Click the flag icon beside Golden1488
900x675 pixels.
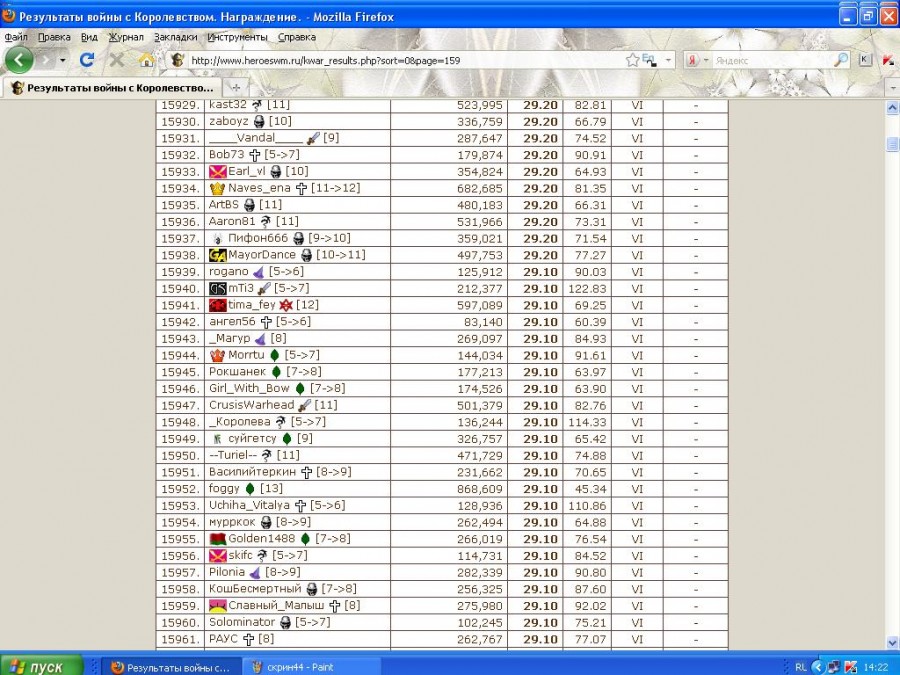[x=218, y=539]
